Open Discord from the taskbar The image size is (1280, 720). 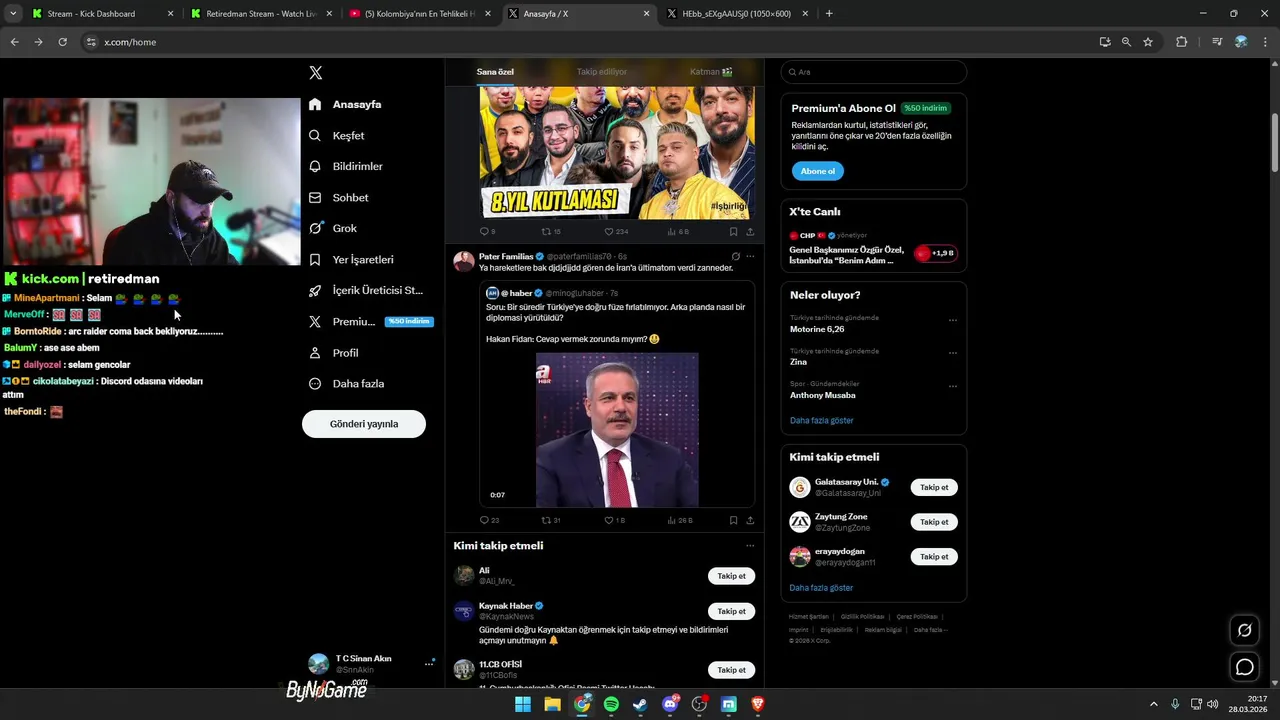(670, 704)
